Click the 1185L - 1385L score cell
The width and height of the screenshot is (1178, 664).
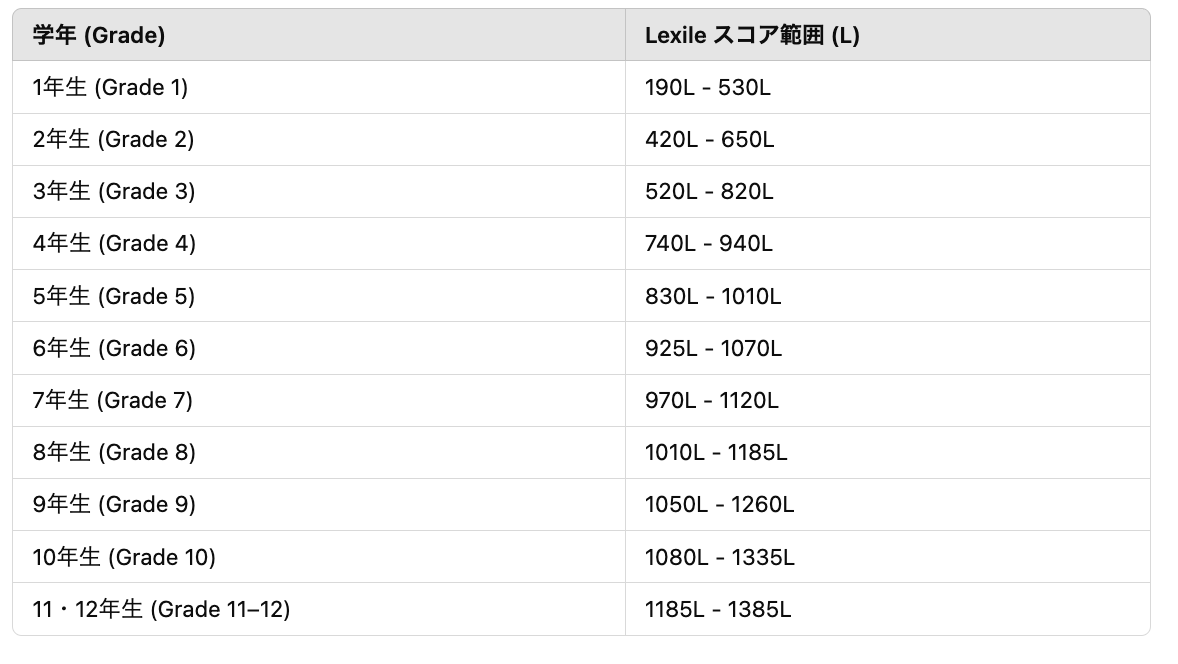coord(719,609)
